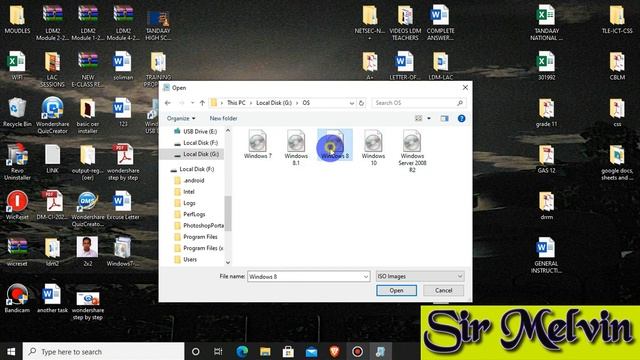Select the grade 11 desktop folder
The image size is (640, 360).
coord(546,113)
